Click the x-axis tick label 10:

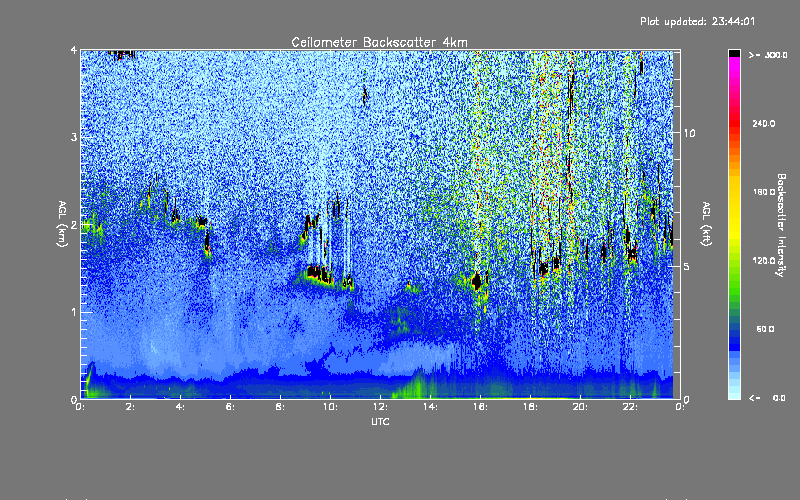(x=330, y=407)
